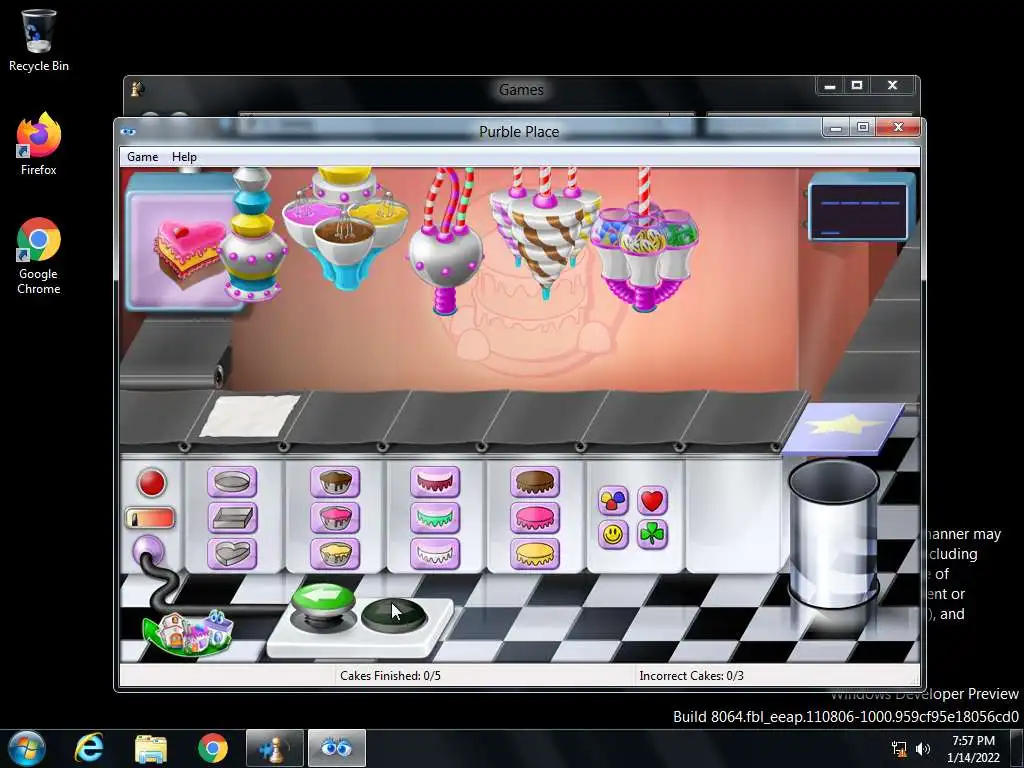Screen dimensions: 1024x768
Task: Maximize the Games window behind
Action: click(x=857, y=86)
